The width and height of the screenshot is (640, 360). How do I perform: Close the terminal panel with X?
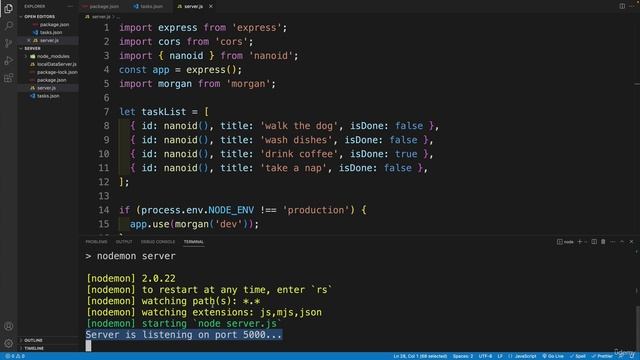631,242
